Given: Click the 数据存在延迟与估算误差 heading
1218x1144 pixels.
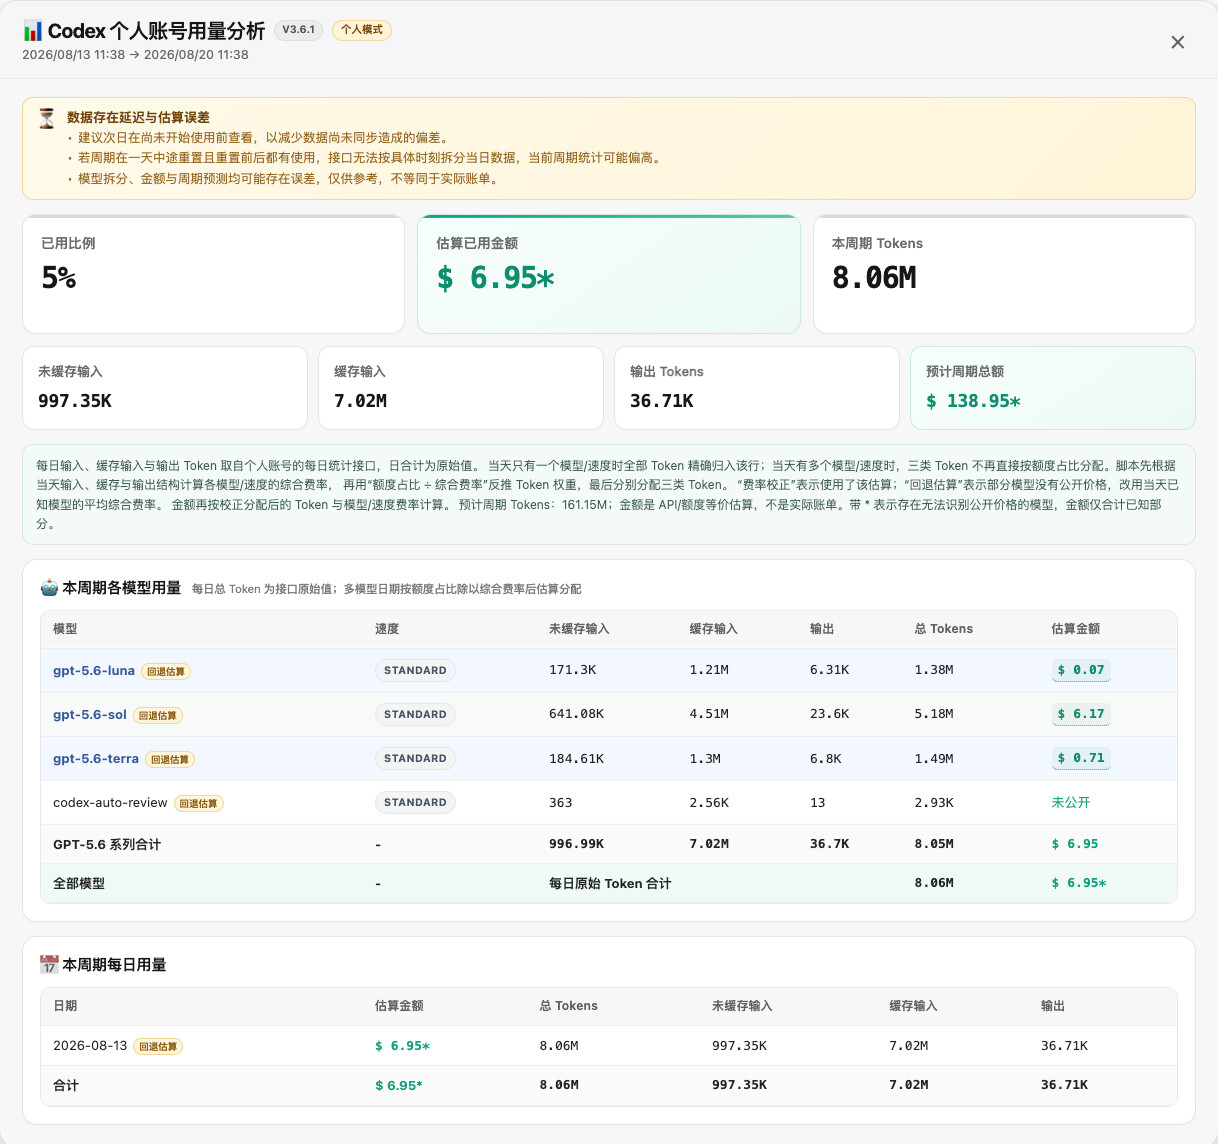Looking at the screenshot, I should tap(138, 117).
